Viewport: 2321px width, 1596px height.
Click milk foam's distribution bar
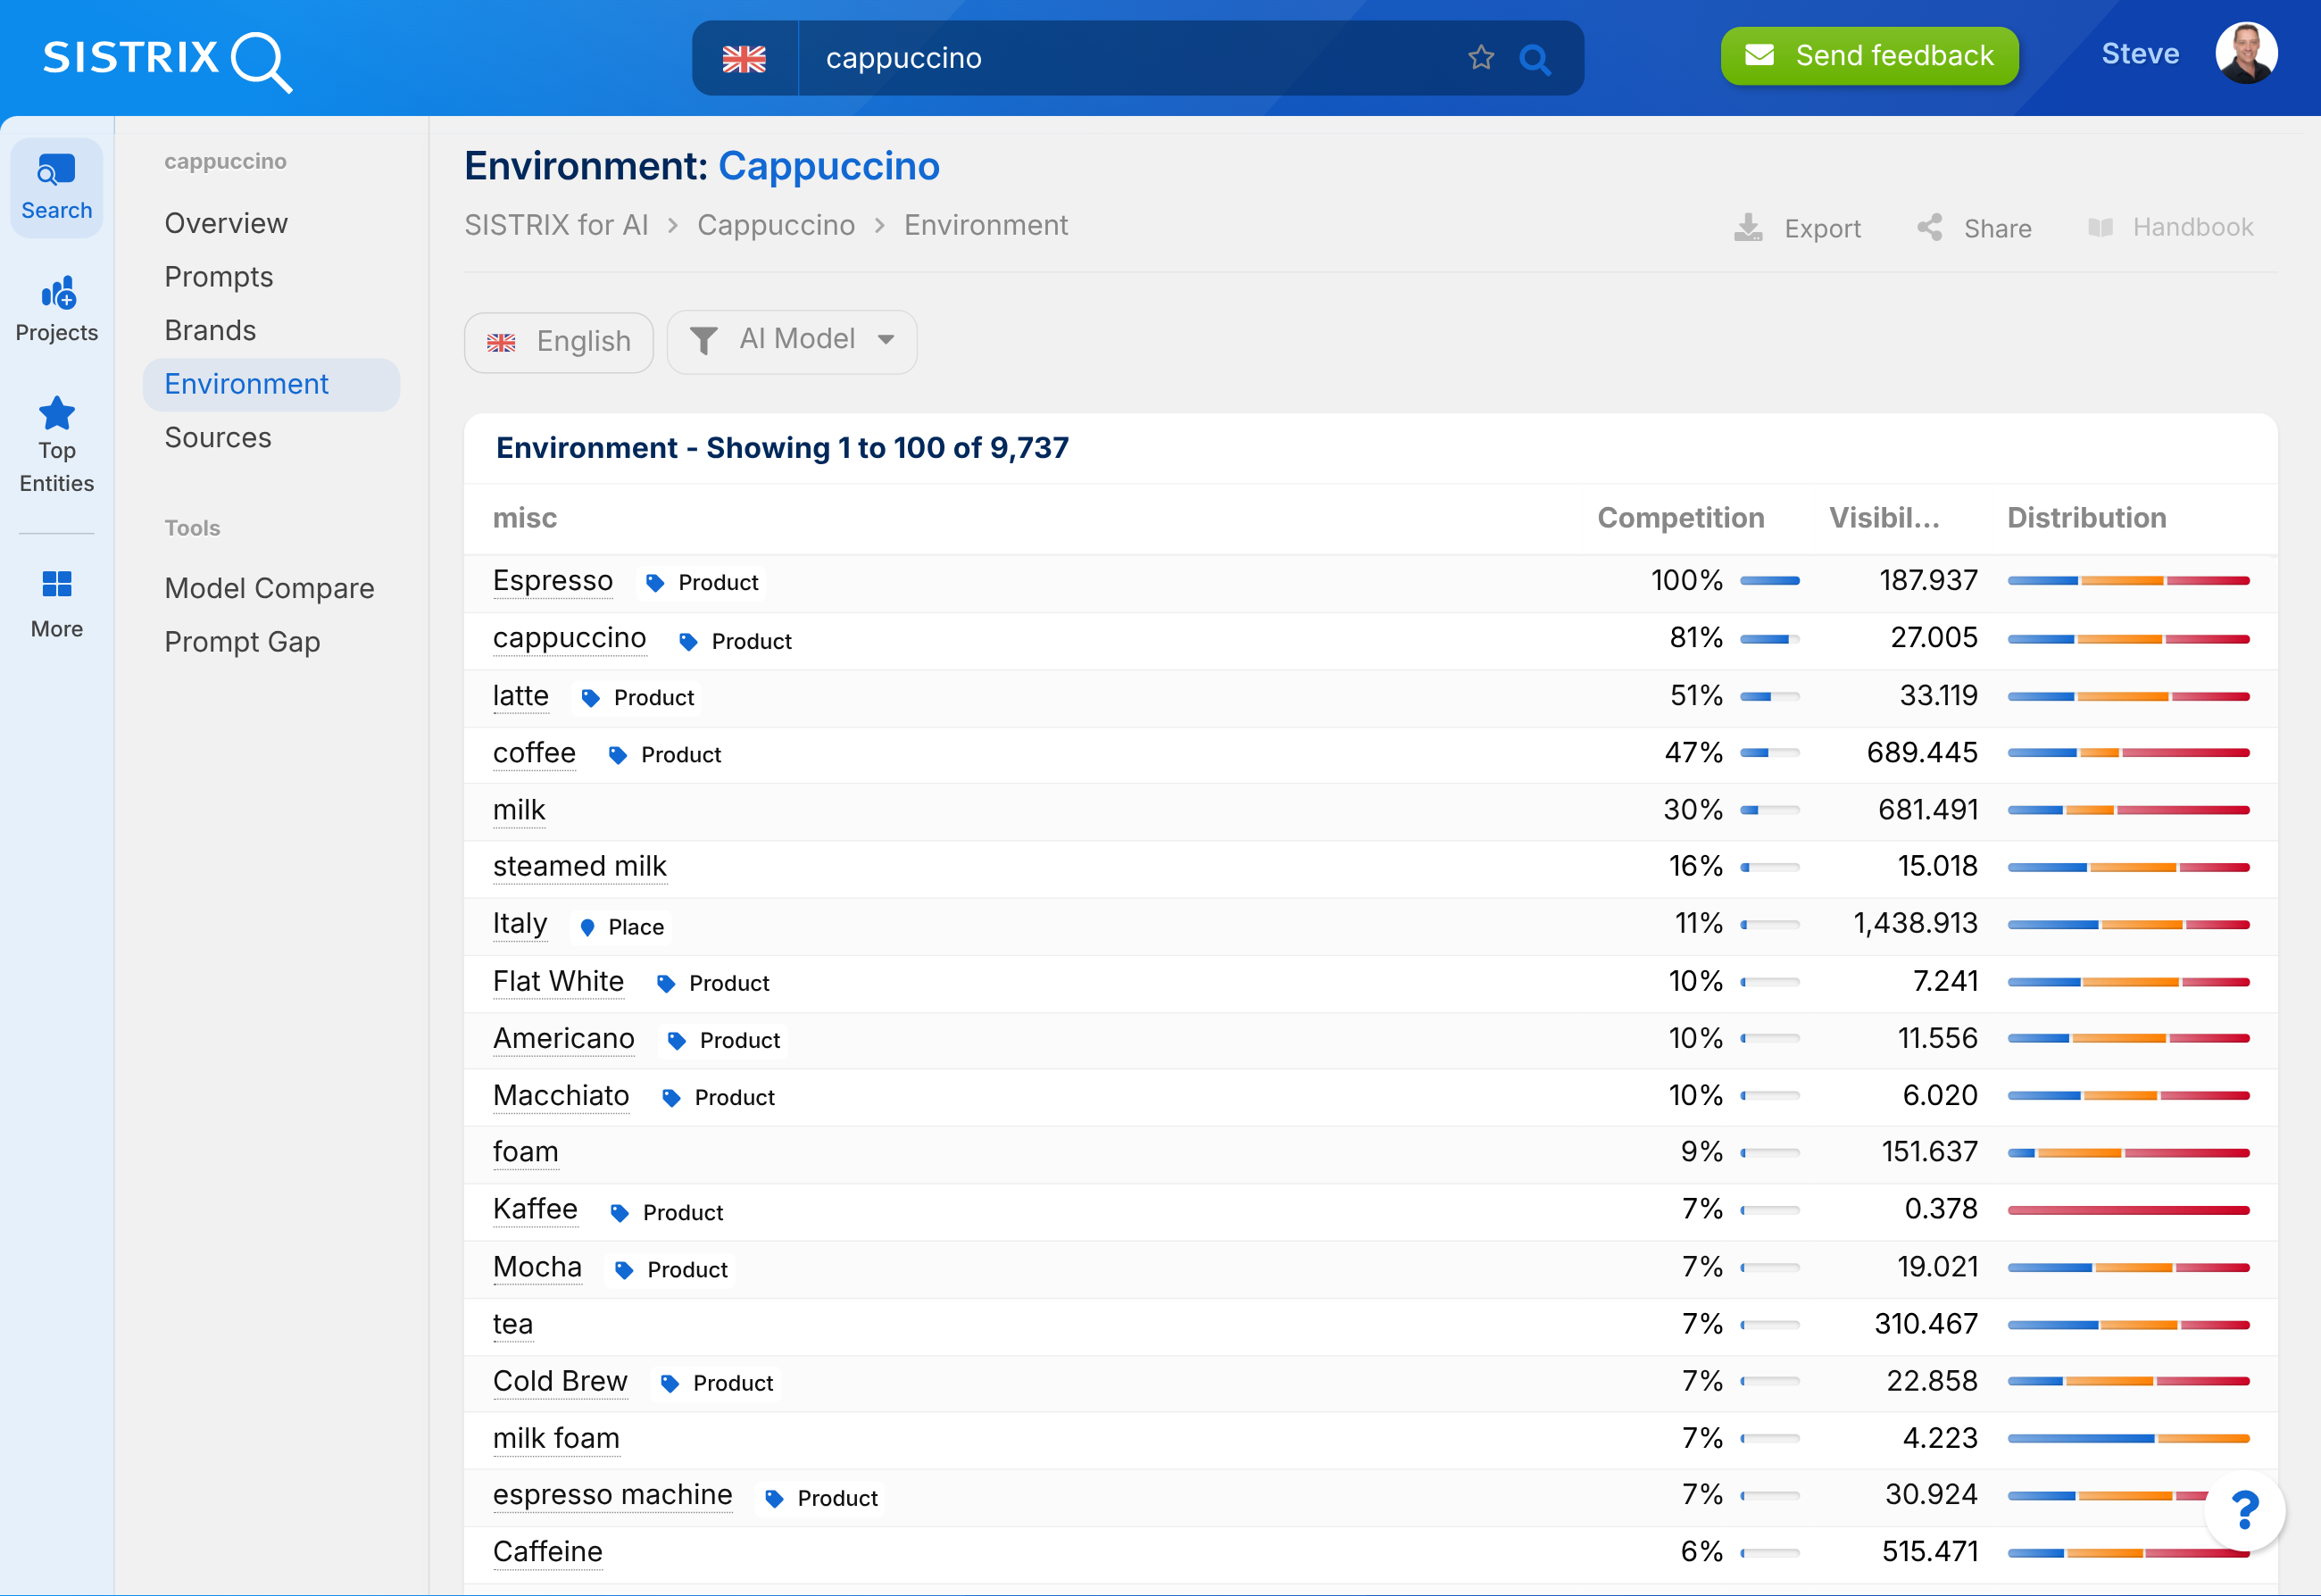(x=2129, y=1439)
